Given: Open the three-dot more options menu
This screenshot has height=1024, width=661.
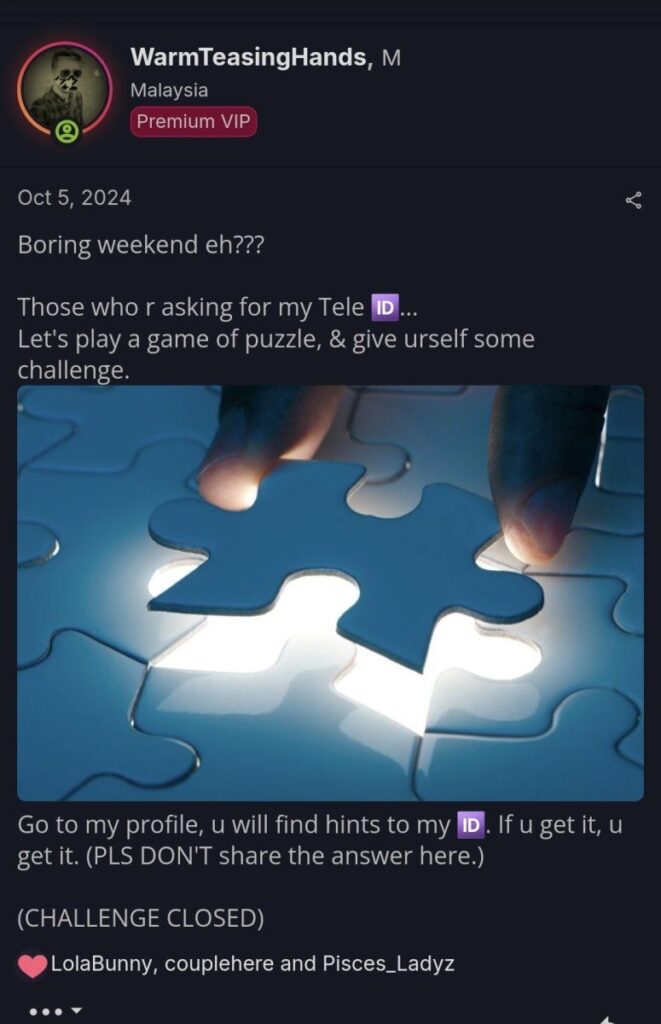Looking at the screenshot, I should pos(46,1012).
